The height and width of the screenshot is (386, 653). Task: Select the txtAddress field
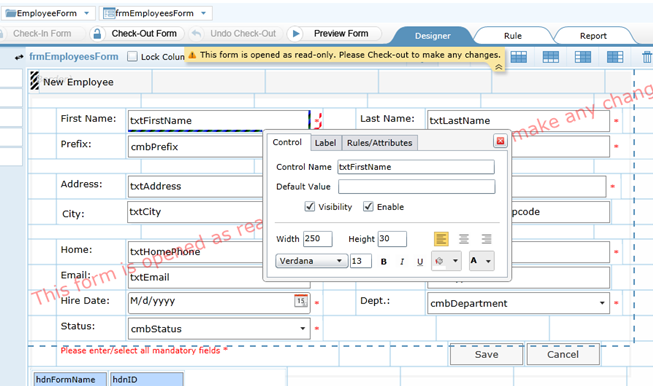point(196,186)
